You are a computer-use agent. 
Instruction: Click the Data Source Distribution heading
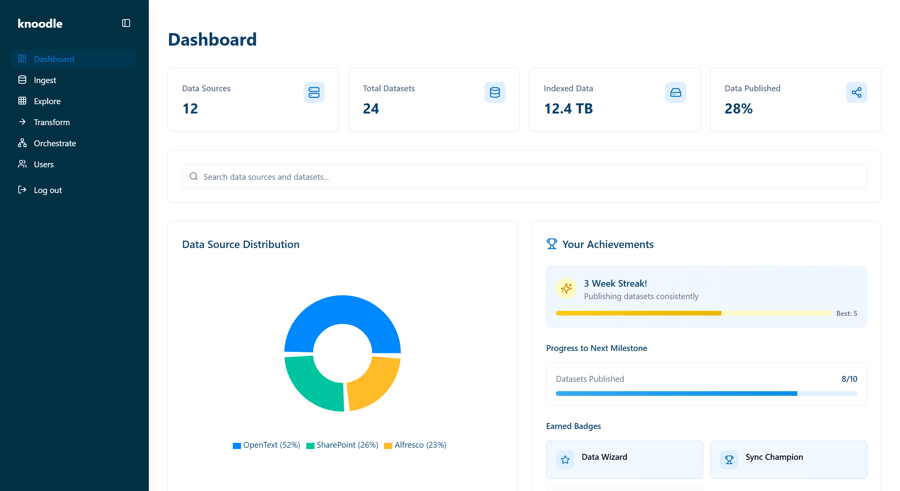coord(240,244)
